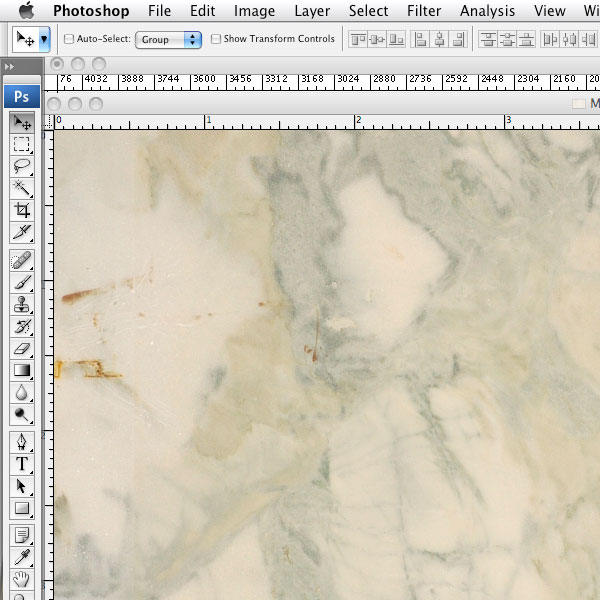Choose the Type tool
This screenshot has height=600, width=600.
pos(21,464)
